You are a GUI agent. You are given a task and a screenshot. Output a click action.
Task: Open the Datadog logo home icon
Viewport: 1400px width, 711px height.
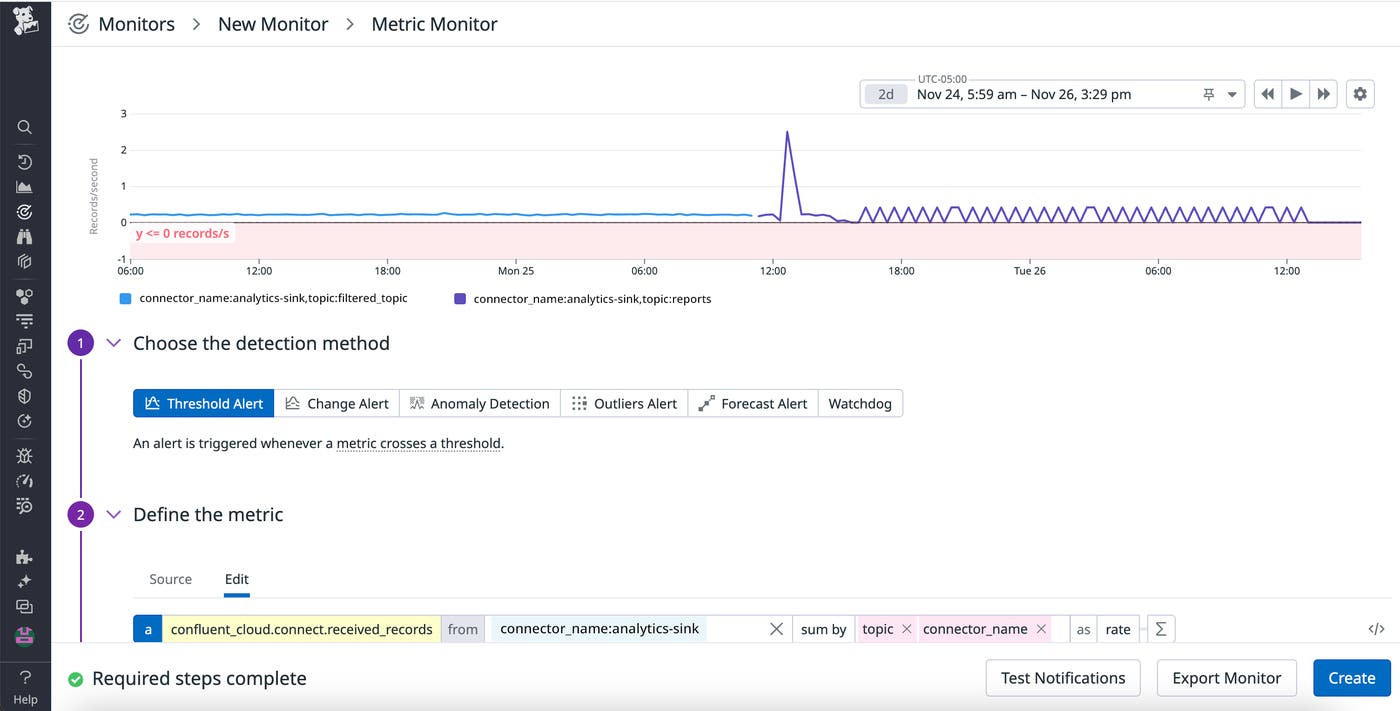click(25, 21)
